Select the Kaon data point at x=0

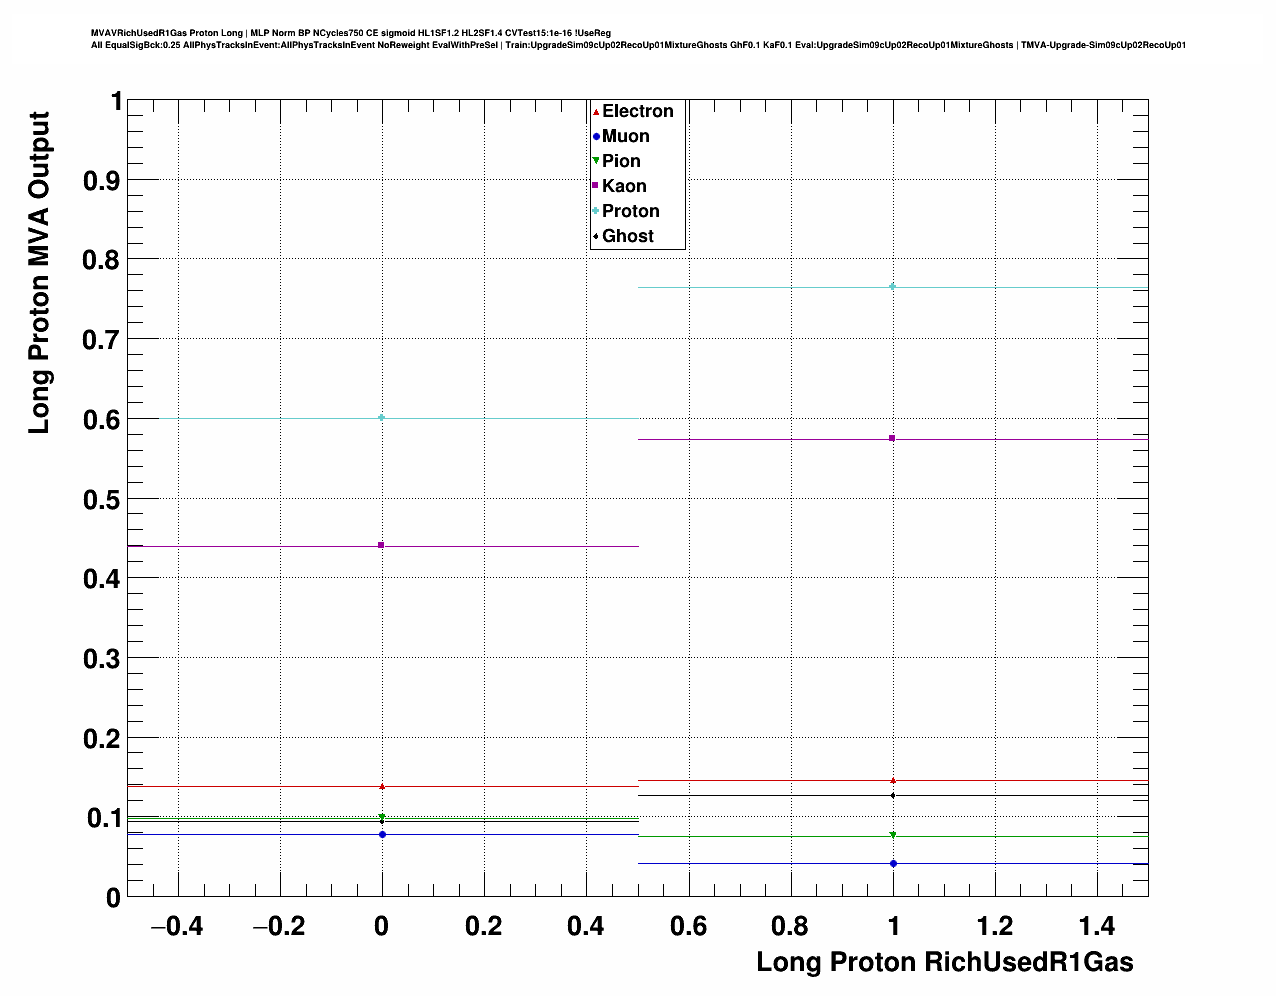click(x=381, y=545)
